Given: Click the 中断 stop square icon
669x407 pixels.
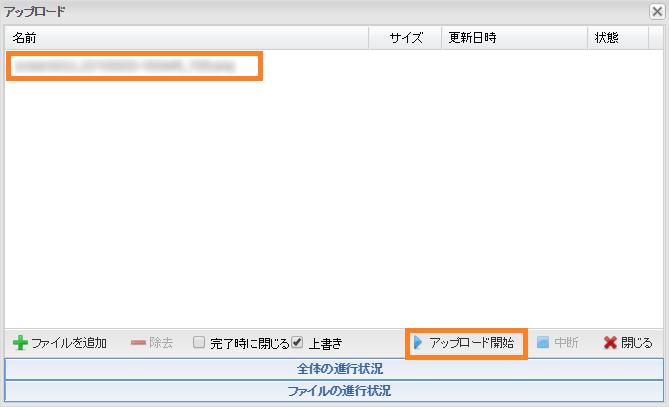Looking at the screenshot, I should (543, 343).
